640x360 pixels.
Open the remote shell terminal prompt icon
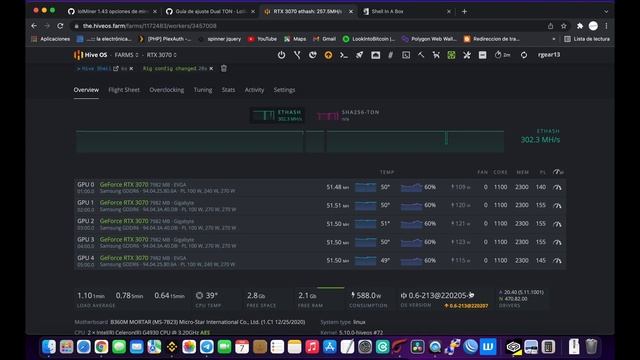pos(344,55)
